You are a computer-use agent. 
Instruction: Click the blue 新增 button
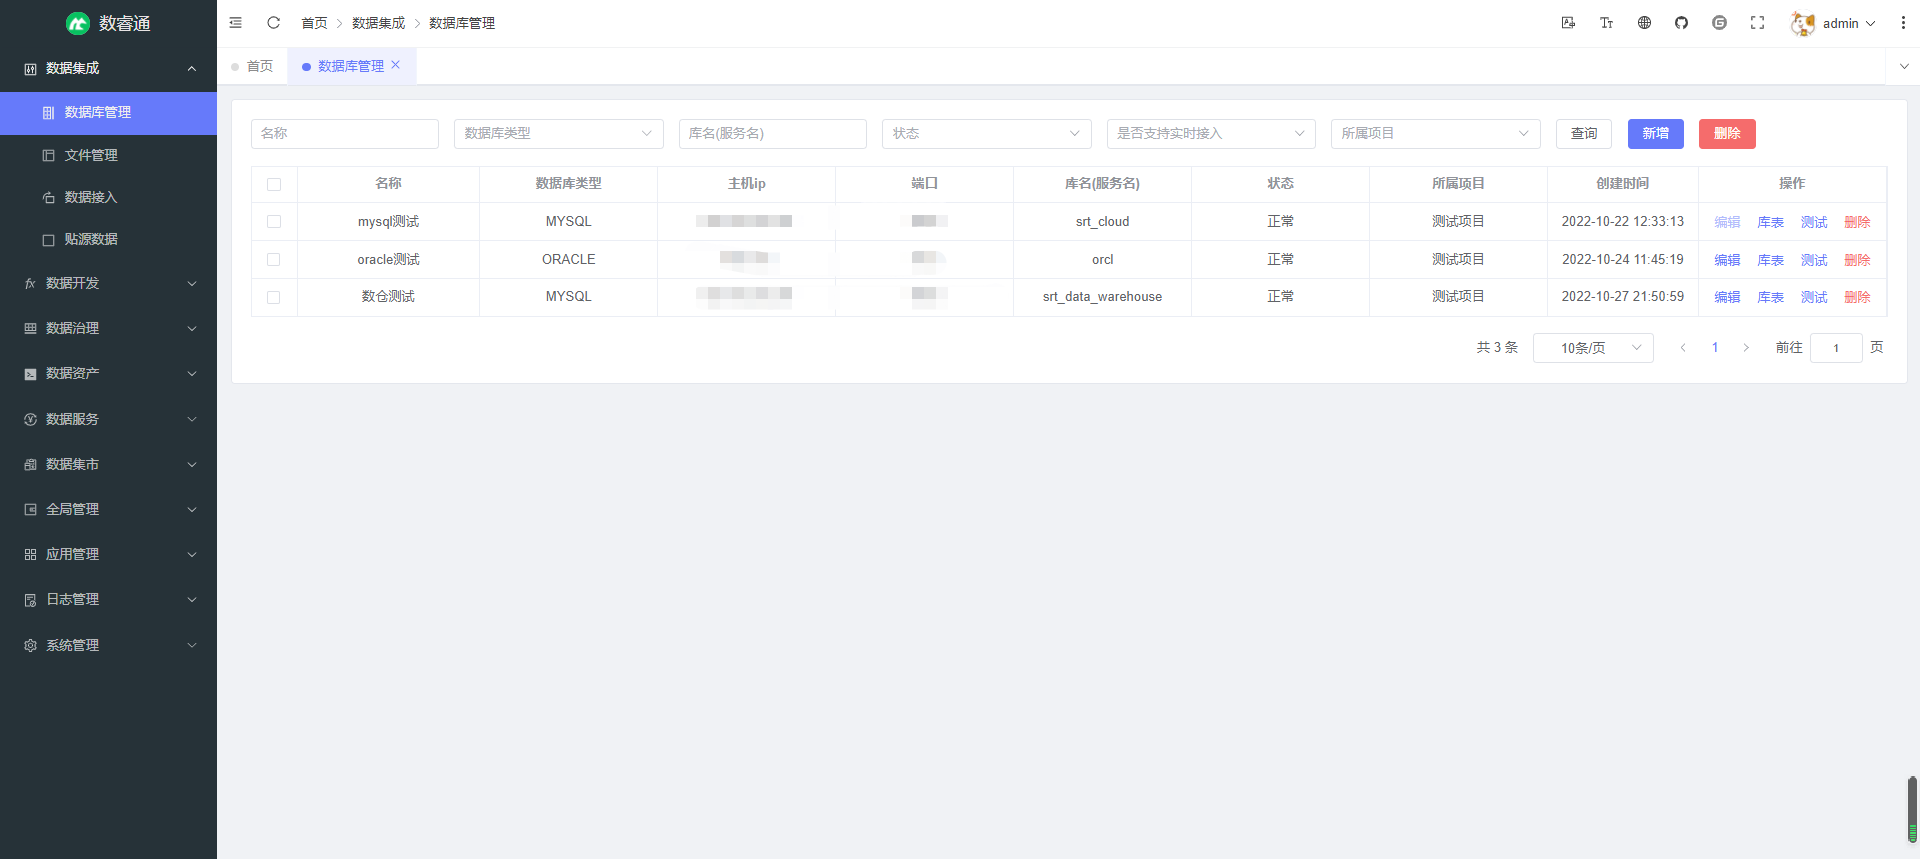[1656, 134]
